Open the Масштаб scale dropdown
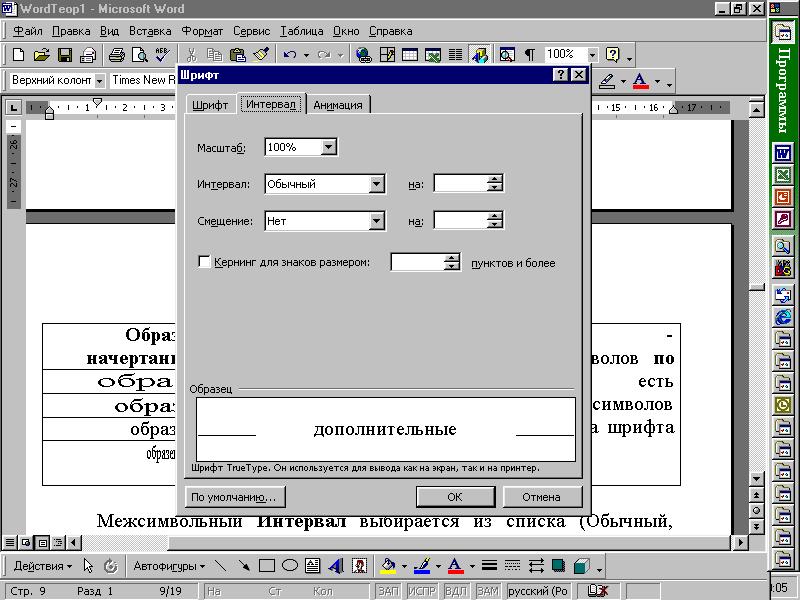Screen dimensions: 800x600 point(329,147)
